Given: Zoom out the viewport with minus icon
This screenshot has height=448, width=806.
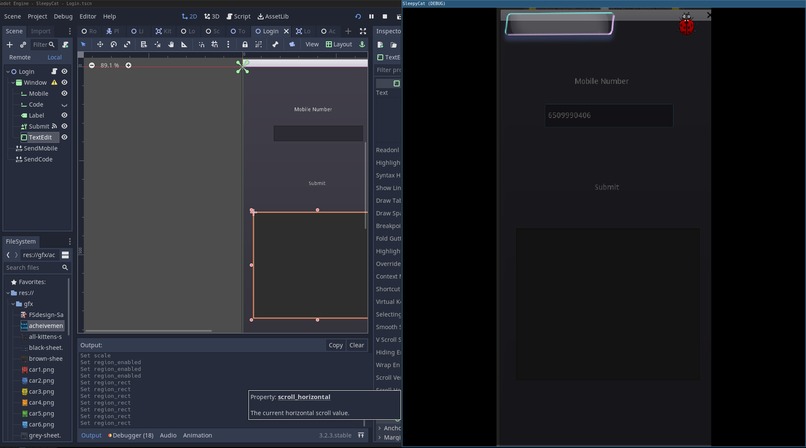Looking at the screenshot, I should pyautogui.click(x=91, y=65).
